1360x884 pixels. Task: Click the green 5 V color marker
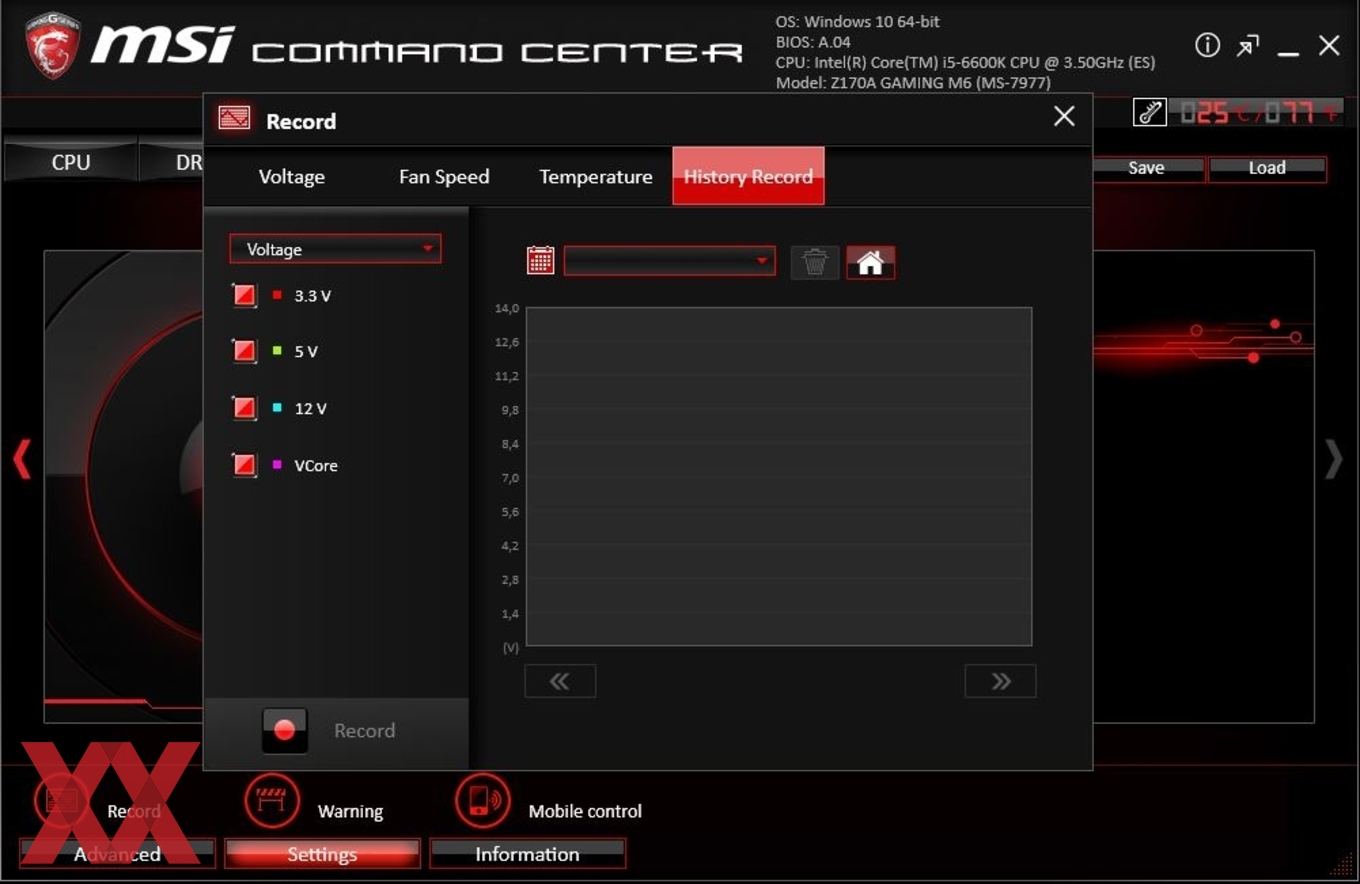pyautogui.click(x=277, y=351)
